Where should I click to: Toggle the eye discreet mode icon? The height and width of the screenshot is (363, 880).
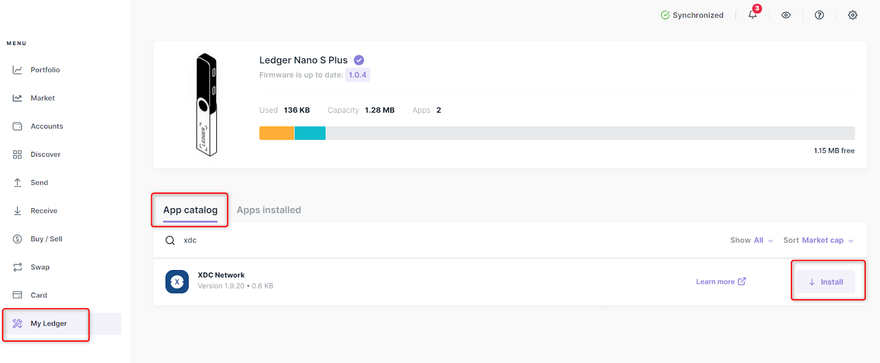coord(786,16)
